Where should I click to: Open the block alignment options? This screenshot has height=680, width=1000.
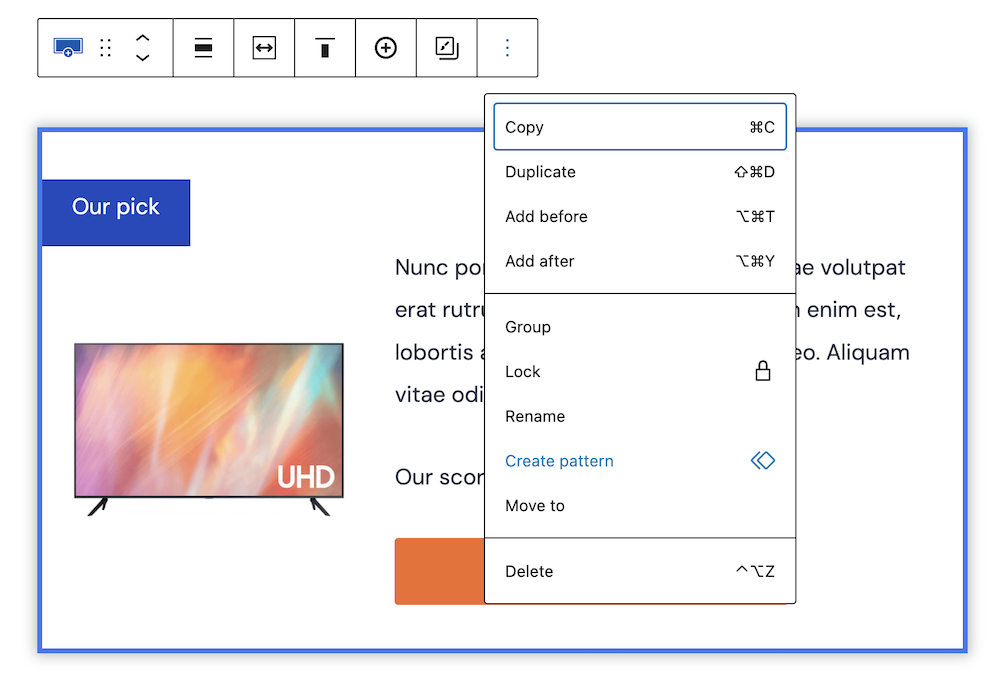[203, 48]
